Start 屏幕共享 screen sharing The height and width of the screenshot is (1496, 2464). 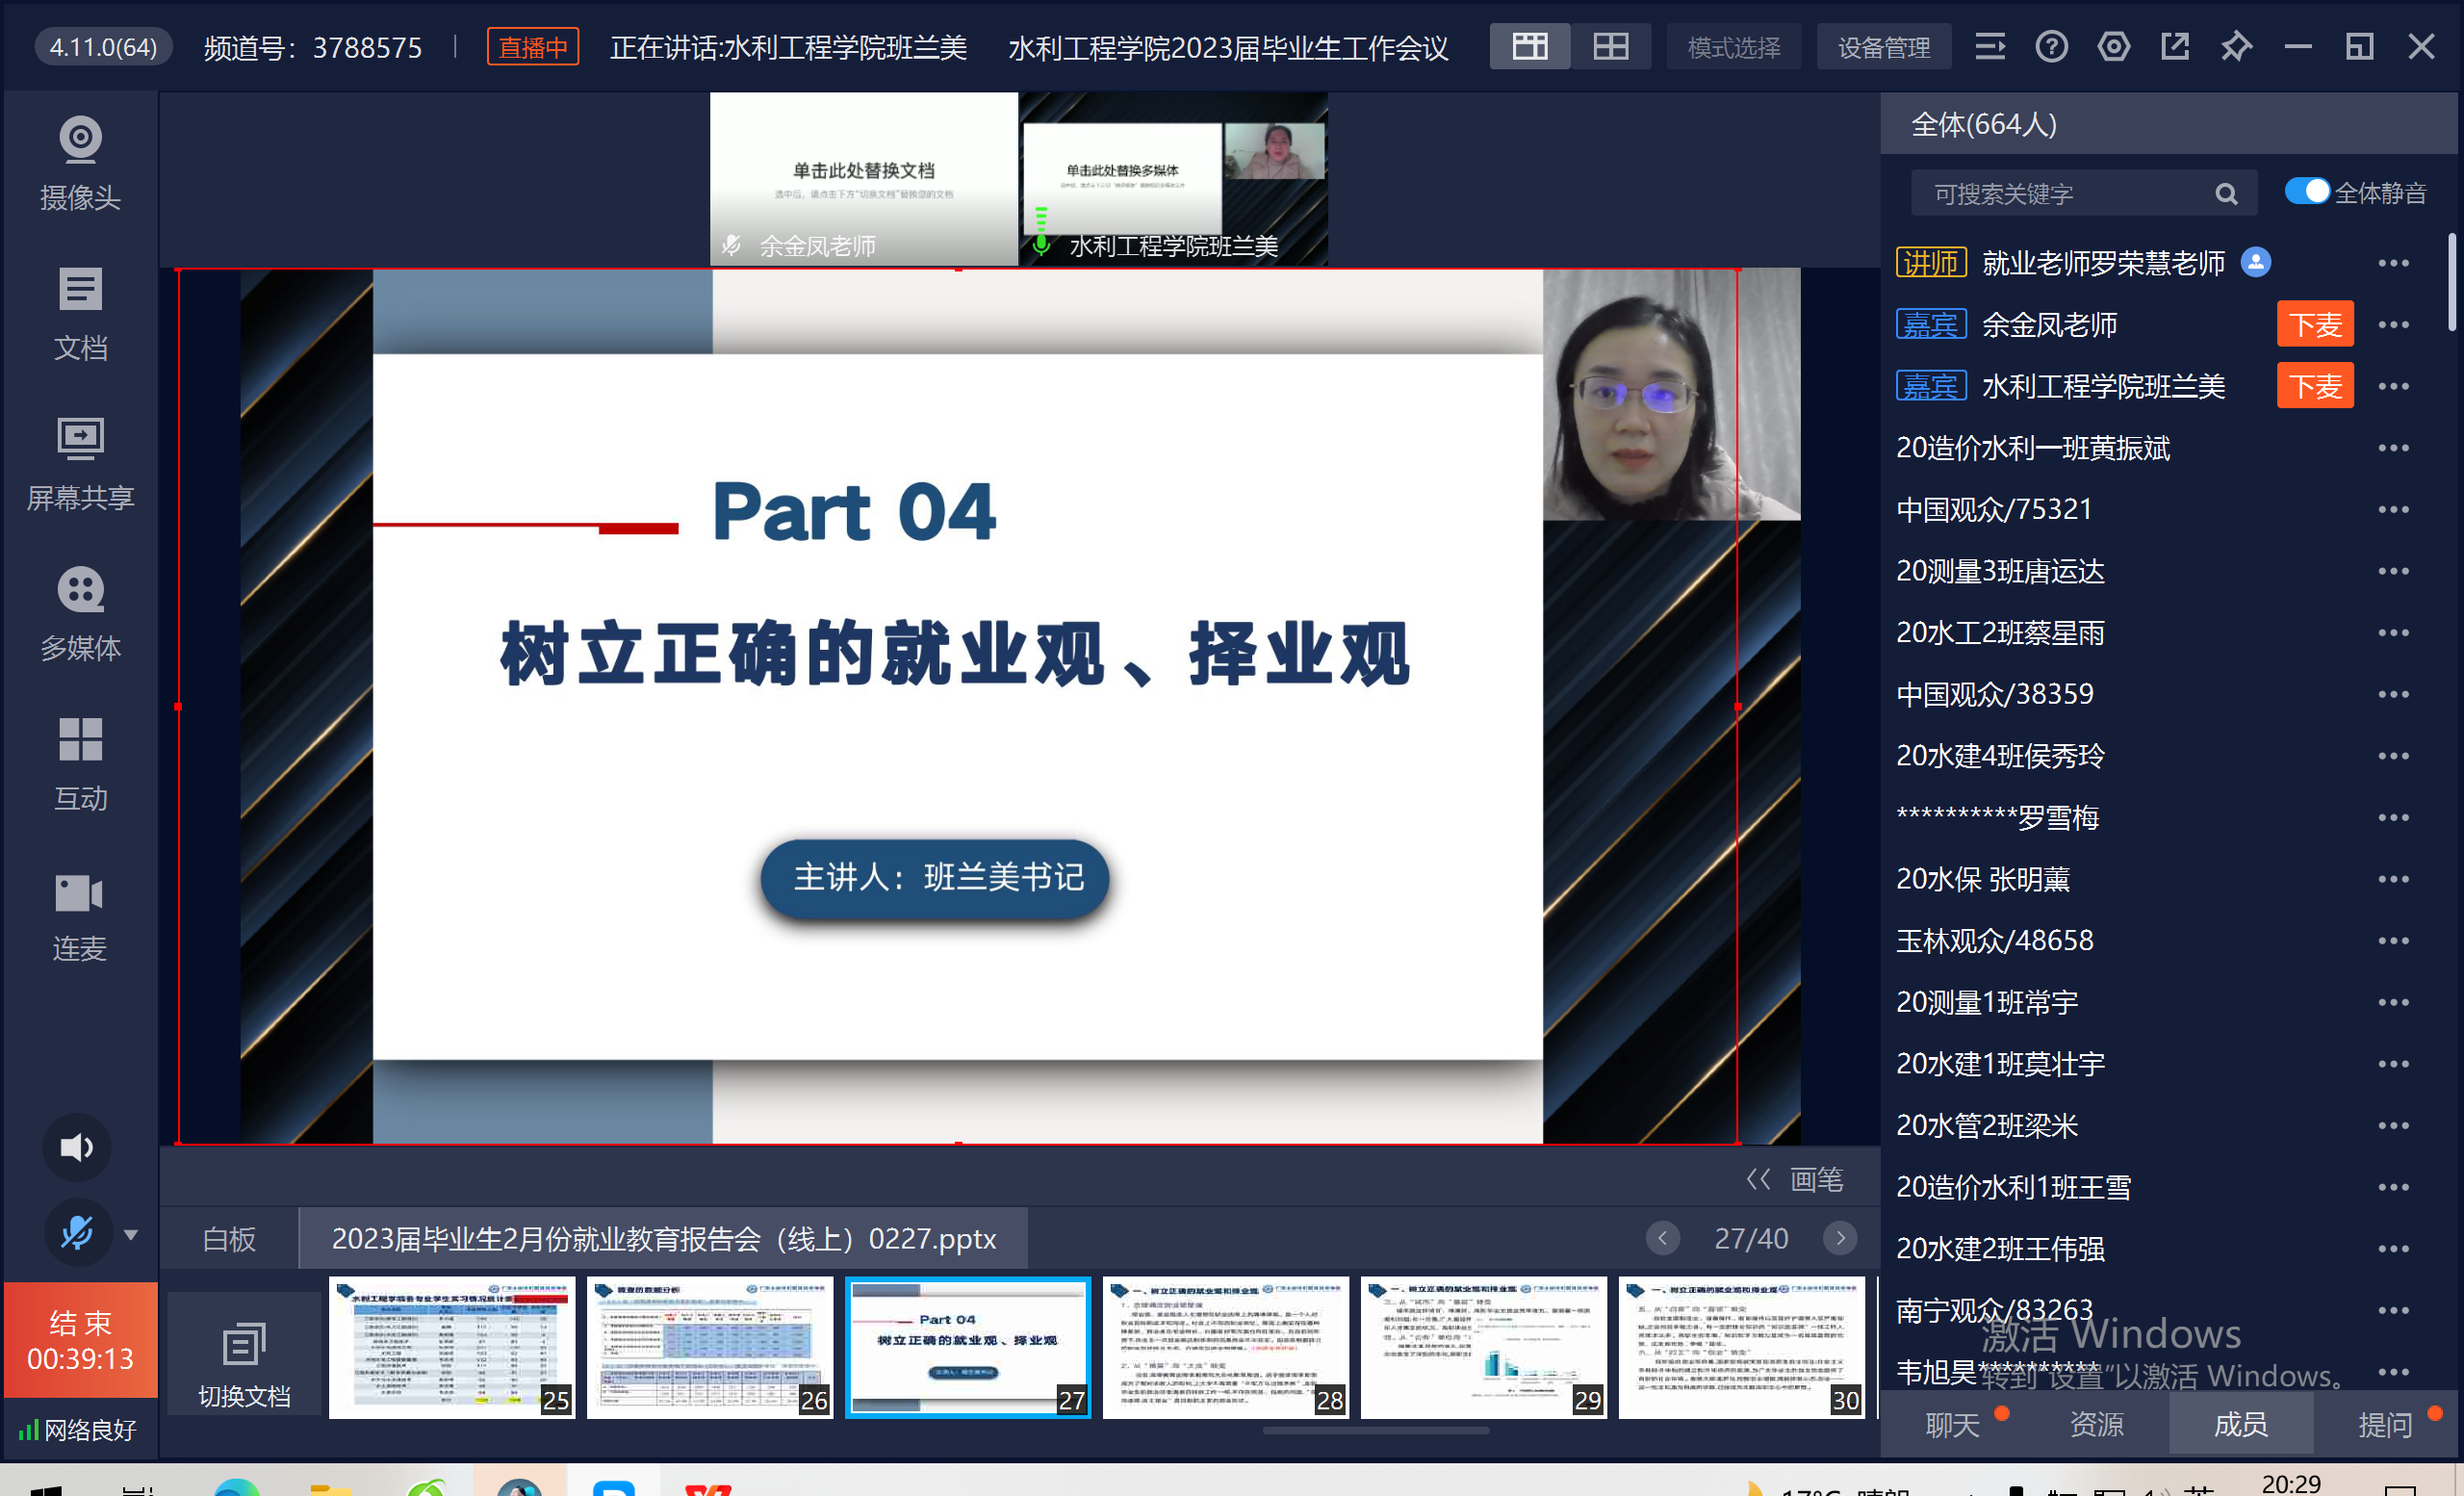point(80,464)
